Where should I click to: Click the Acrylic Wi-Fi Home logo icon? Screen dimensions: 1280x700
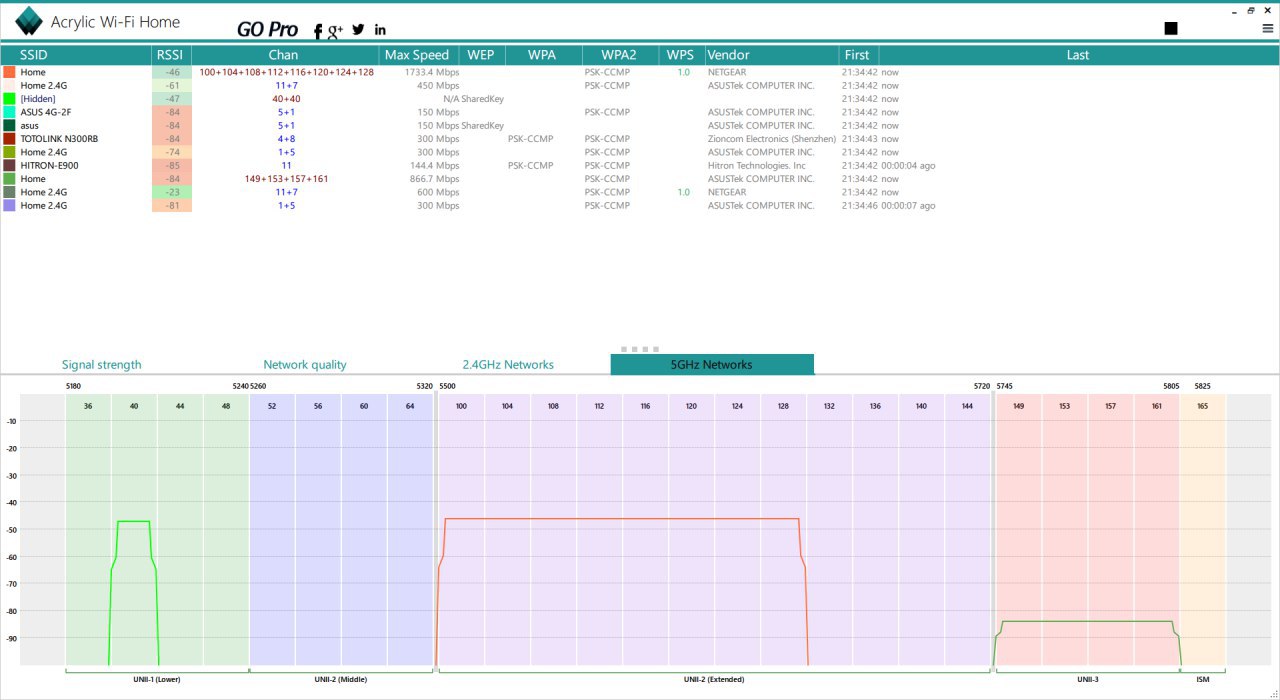pos(29,22)
